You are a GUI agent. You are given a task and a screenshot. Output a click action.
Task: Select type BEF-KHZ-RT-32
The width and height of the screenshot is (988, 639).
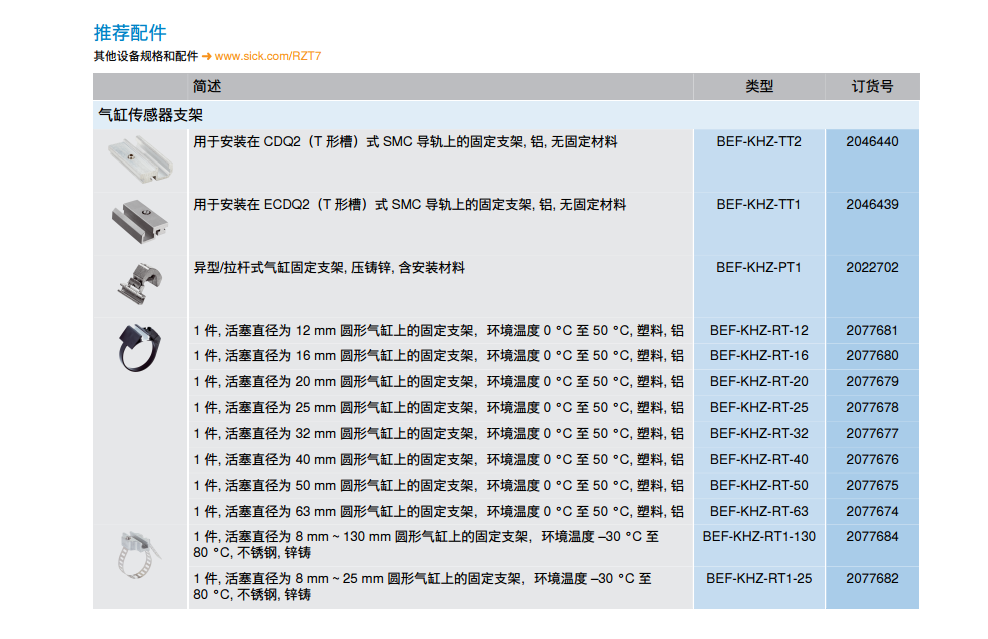[x=759, y=434]
